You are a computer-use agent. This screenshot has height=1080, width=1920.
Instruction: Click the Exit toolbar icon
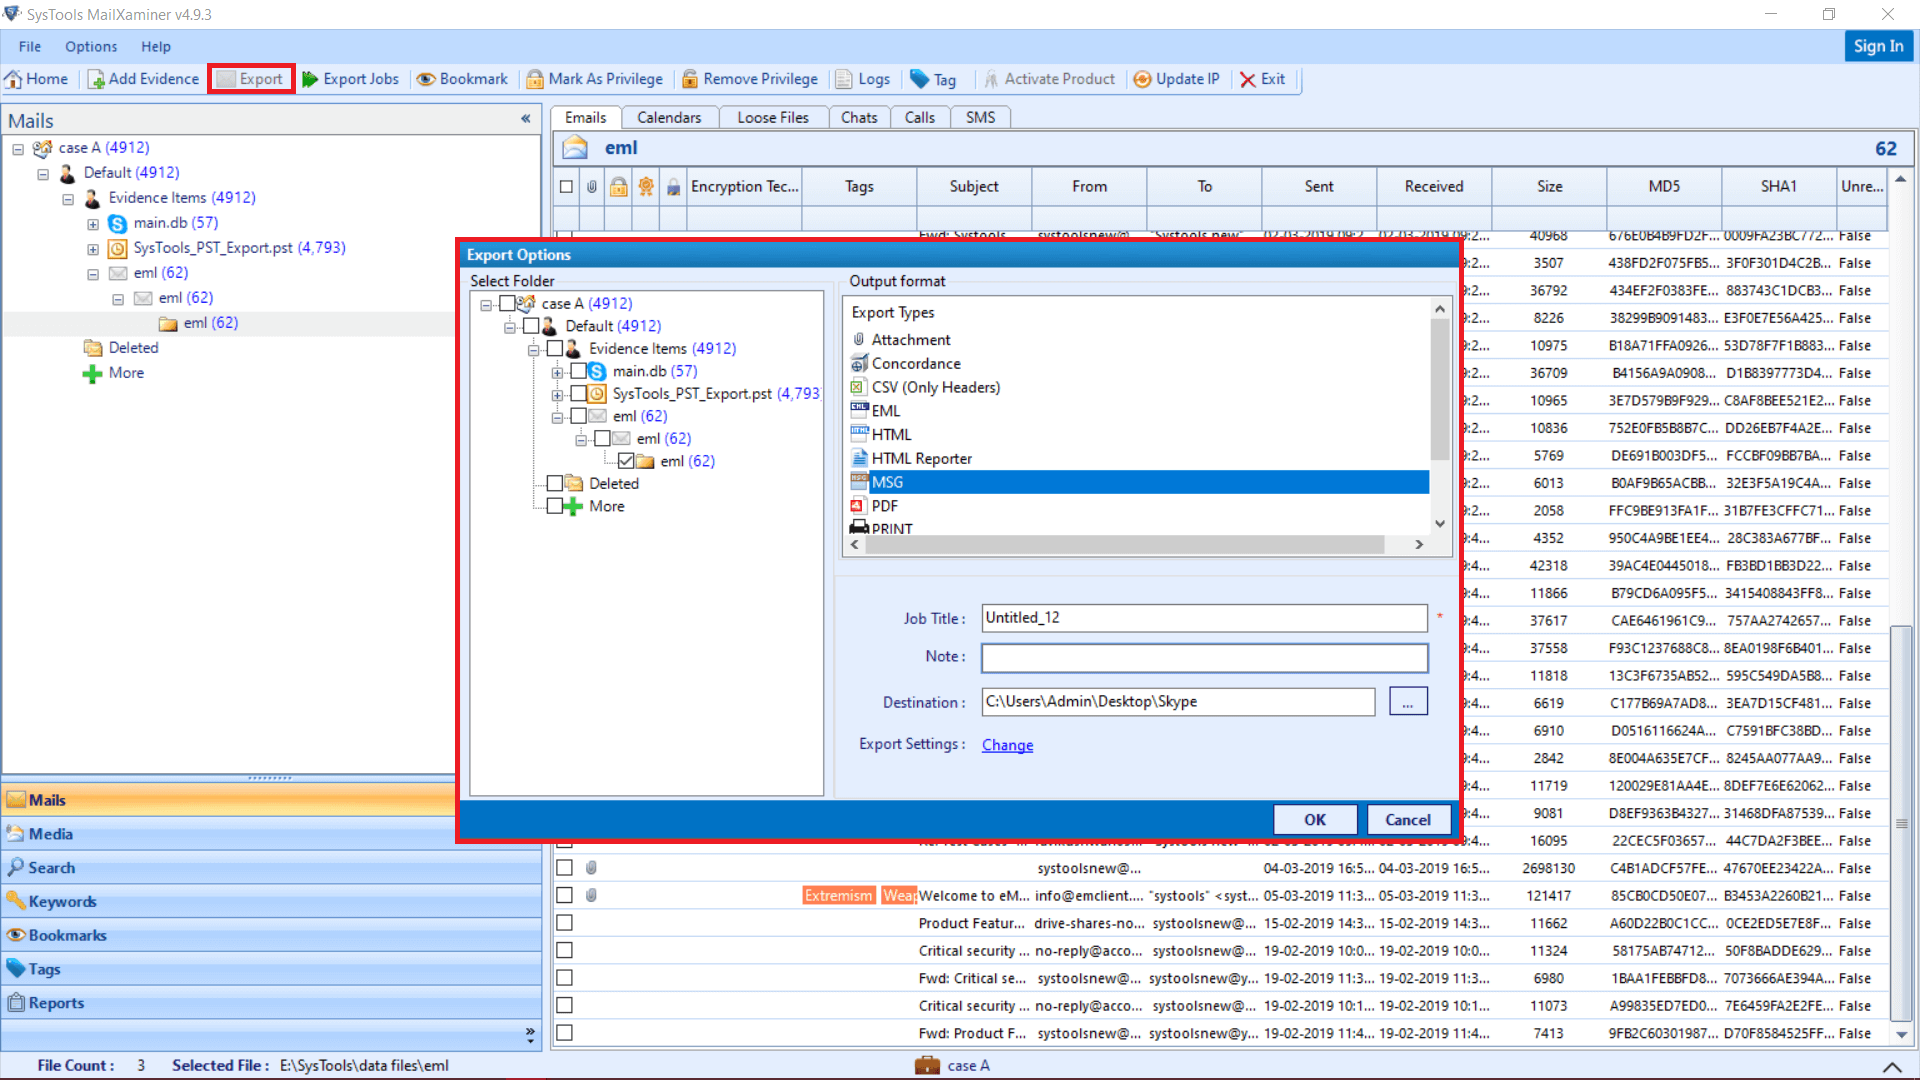pyautogui.click(x=1247, y=79)
